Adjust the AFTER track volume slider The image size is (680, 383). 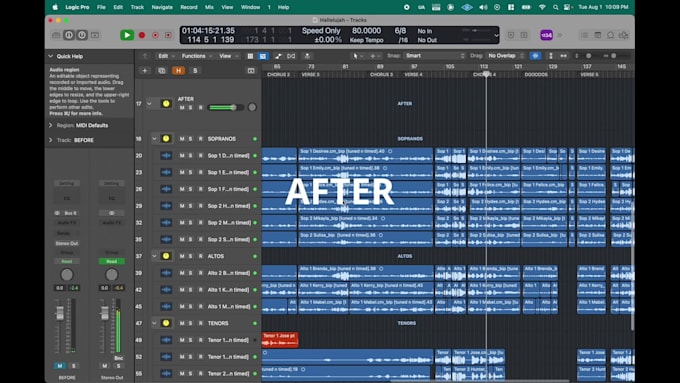pos(226,107)
